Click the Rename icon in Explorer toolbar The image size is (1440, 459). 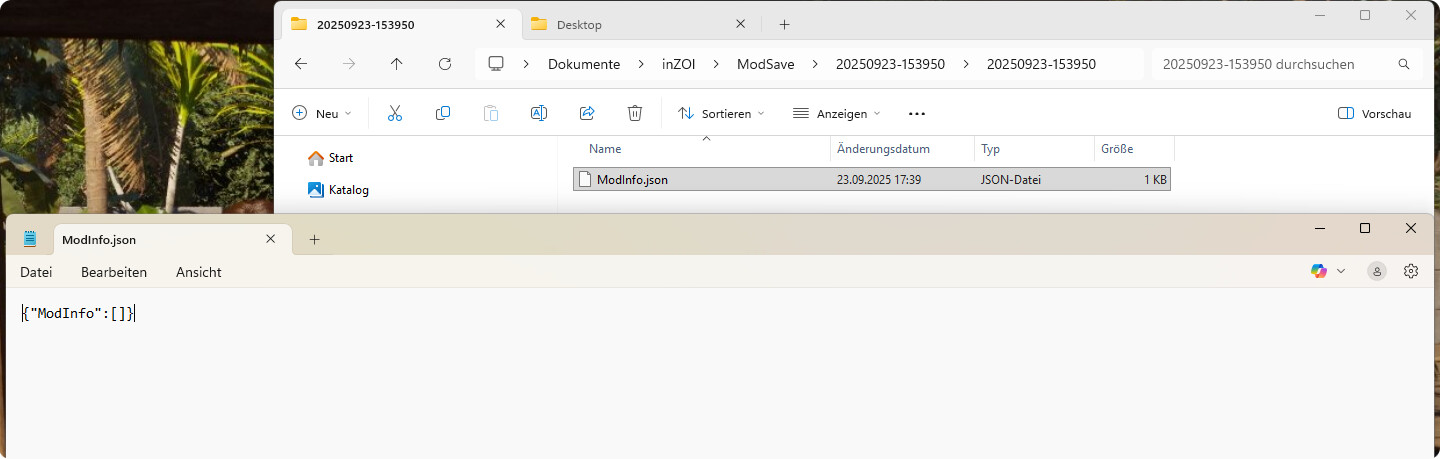(538, 114)
